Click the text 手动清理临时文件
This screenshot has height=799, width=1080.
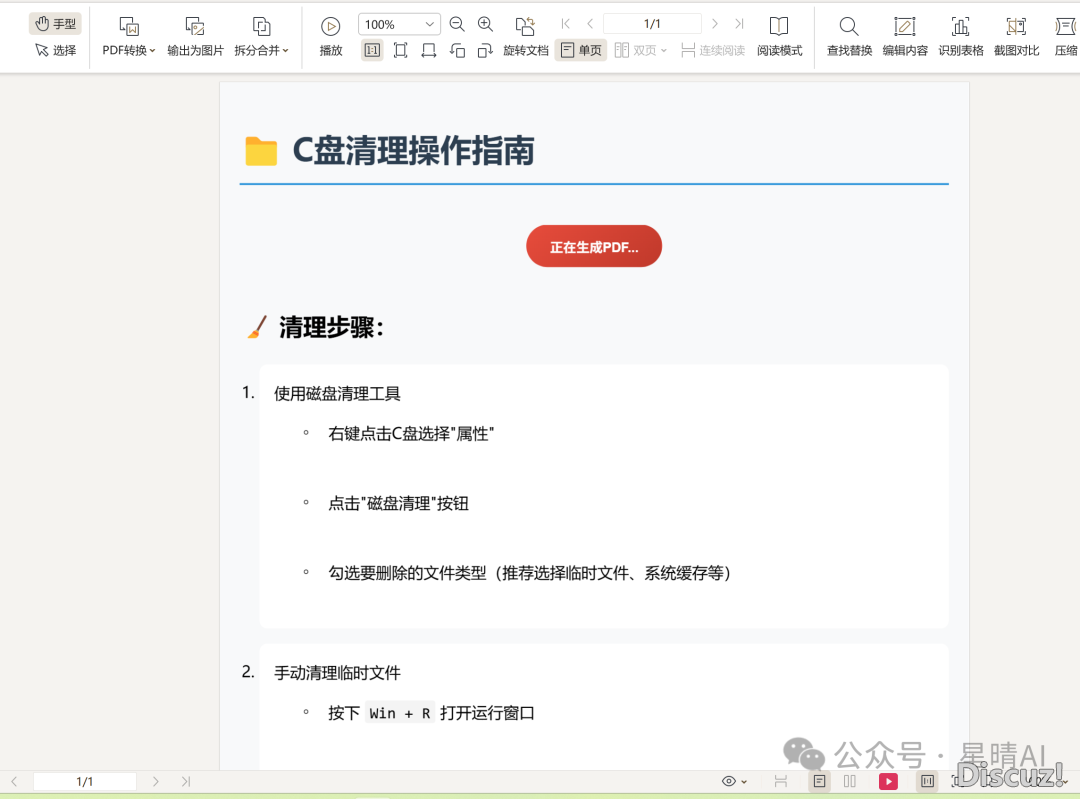(337, 673)
